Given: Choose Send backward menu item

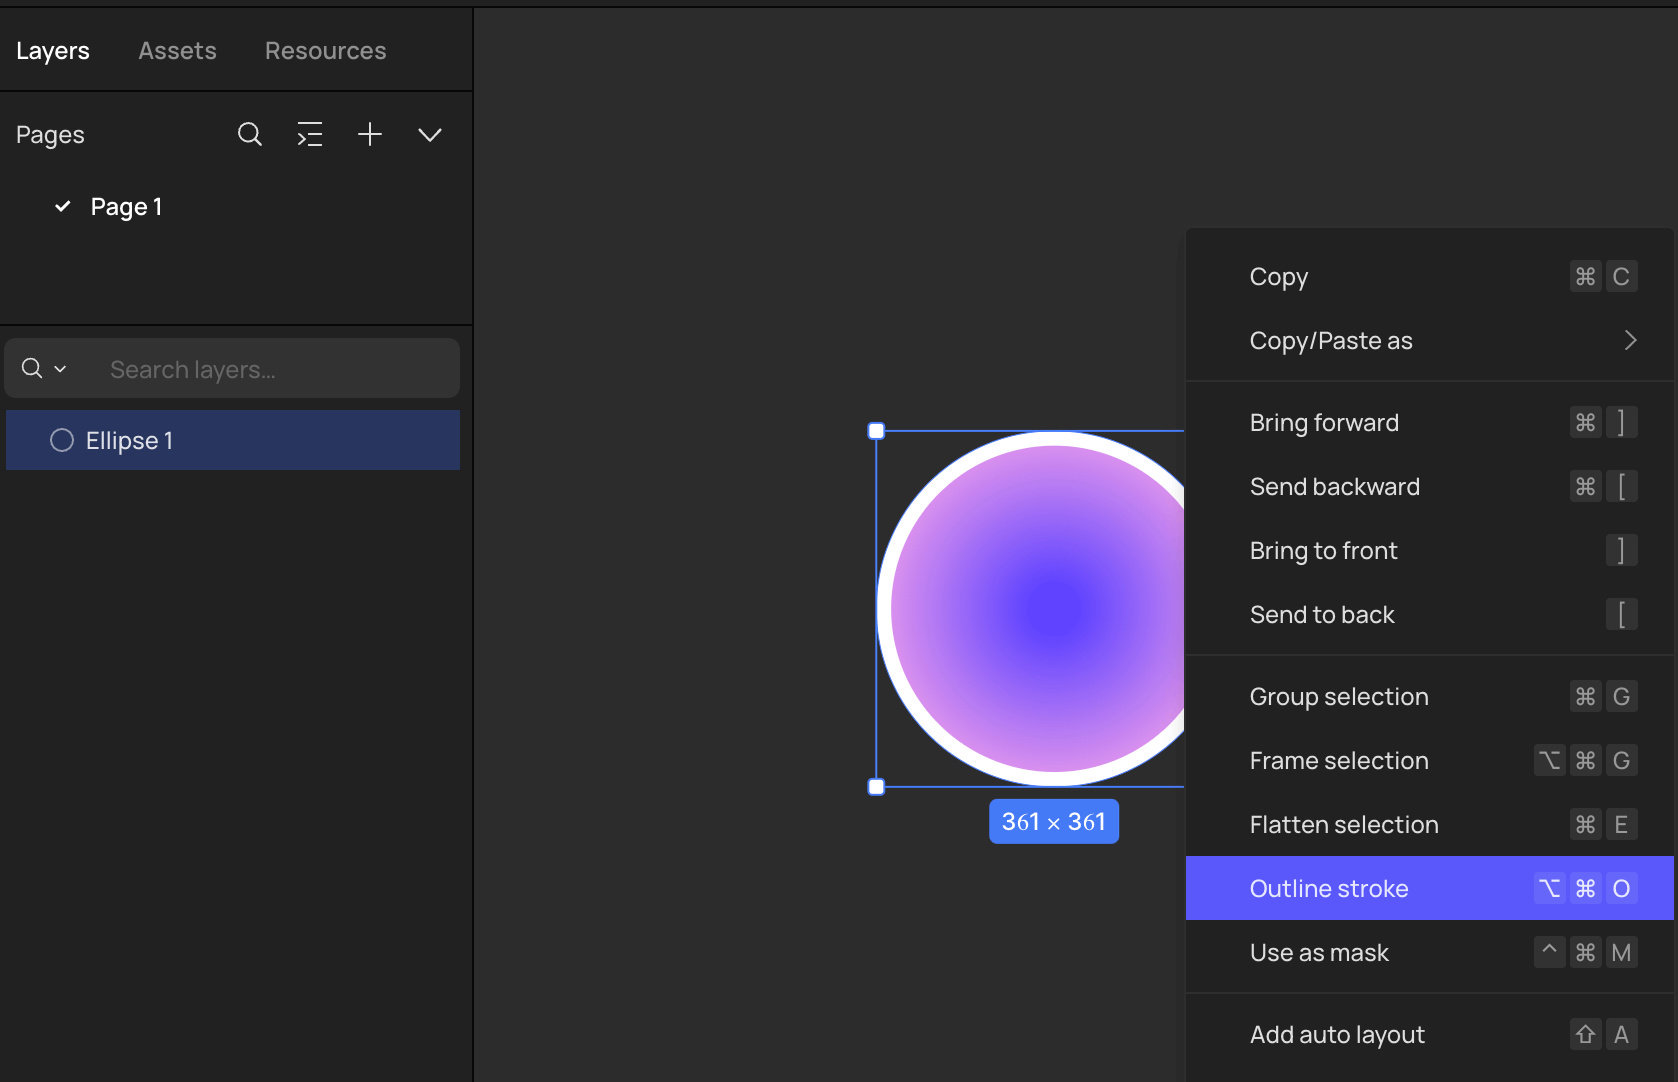Looking at the screenshot, I should (x=1430, y=486).
